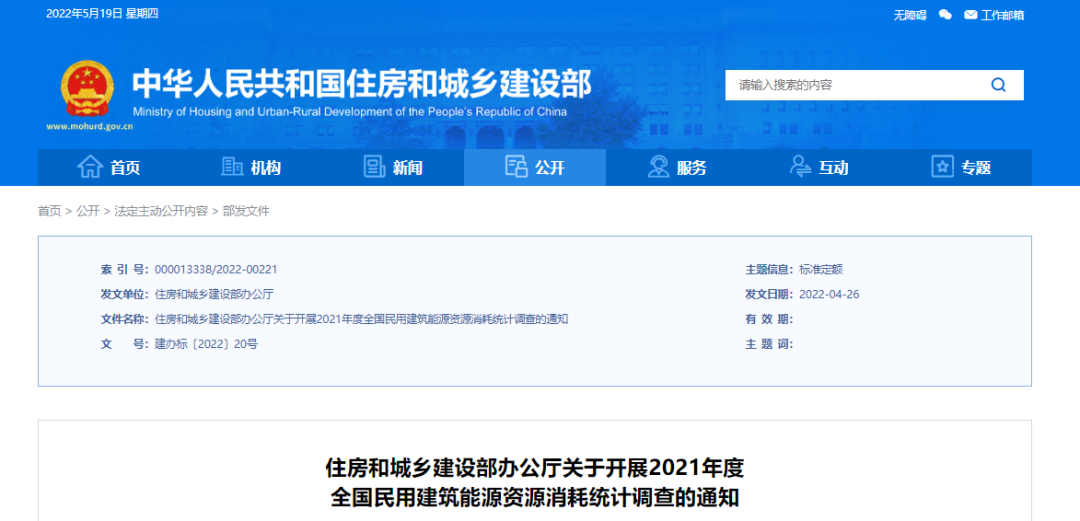The image size is (1080, 521).
Task: Open the 机构 navigation tab
Action: pyautogui.click(x=251, y=167)
